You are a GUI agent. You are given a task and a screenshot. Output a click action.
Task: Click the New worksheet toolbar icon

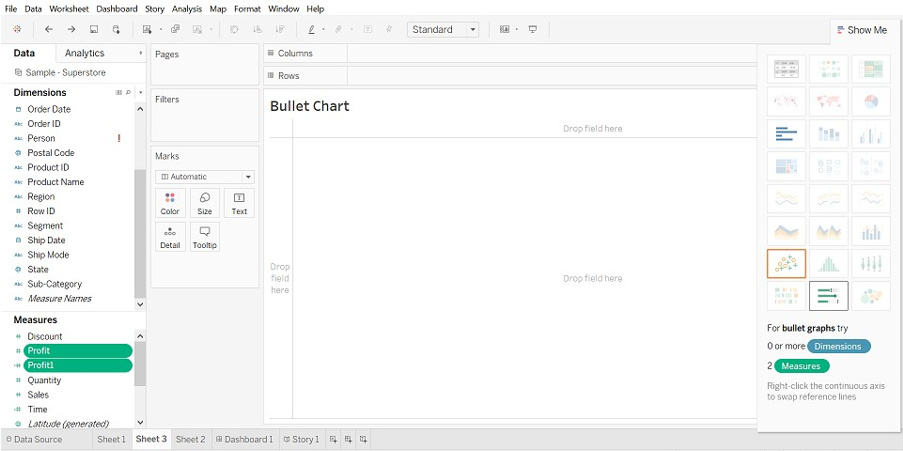tap(147, 29)
